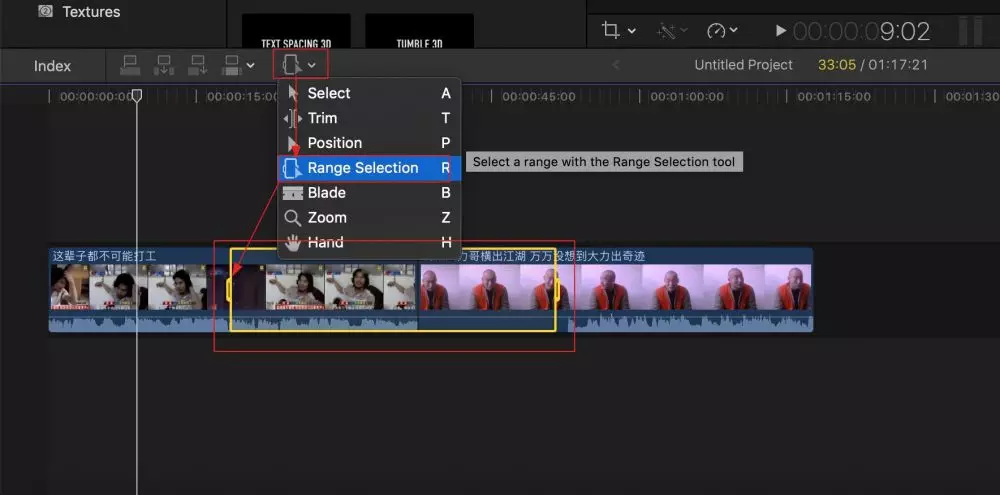The image size is (1000, 495).
Task: Open the magic wand enhancements dropdown
Action: click(x=673, y=30)
